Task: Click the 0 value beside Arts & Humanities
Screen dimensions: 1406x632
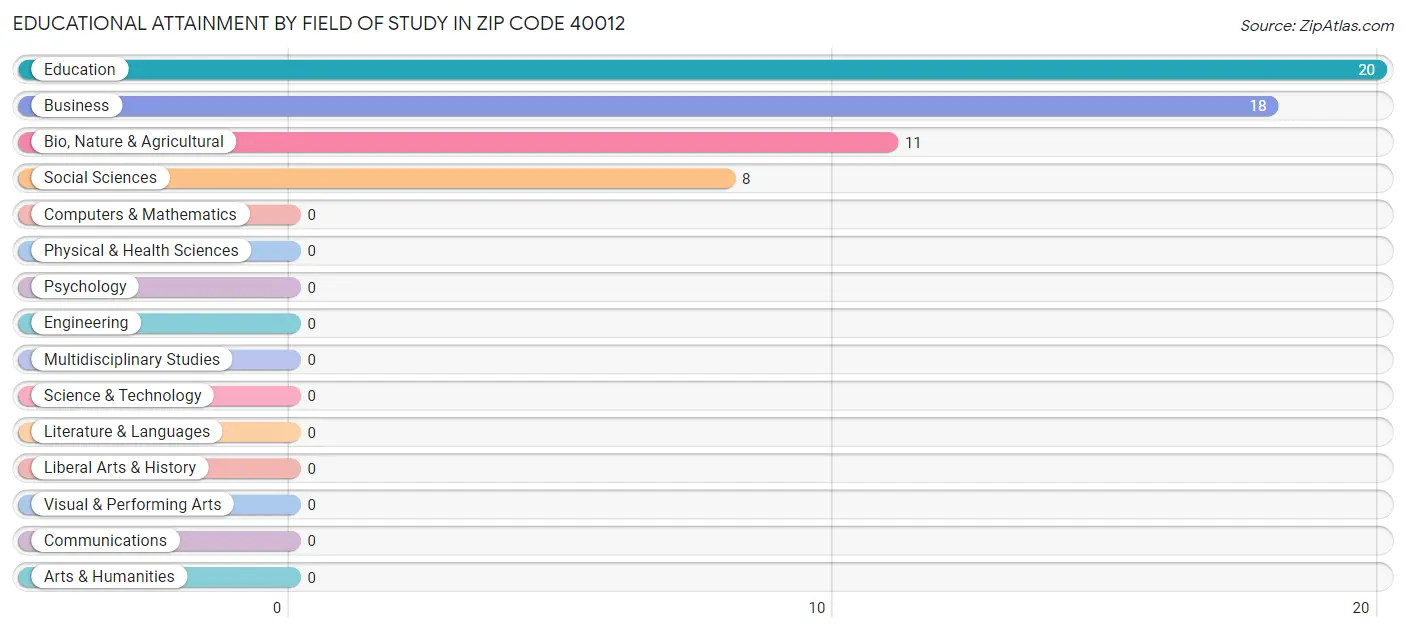Action: tap(311, 577)
